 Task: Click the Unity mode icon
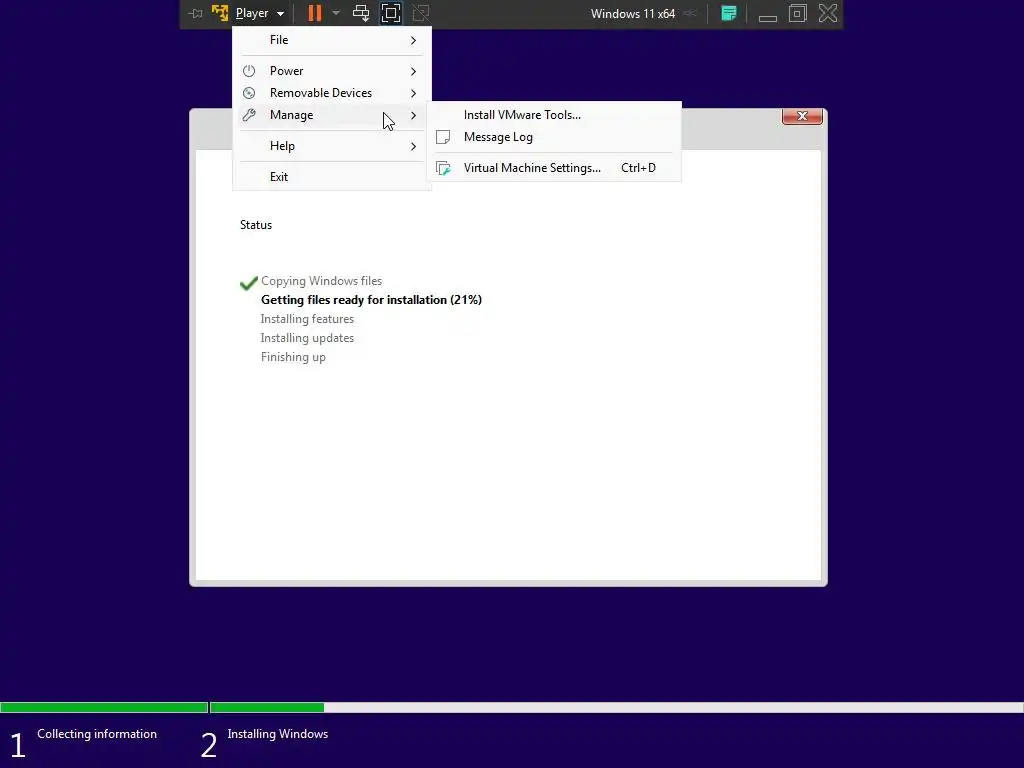pos(421,13)
